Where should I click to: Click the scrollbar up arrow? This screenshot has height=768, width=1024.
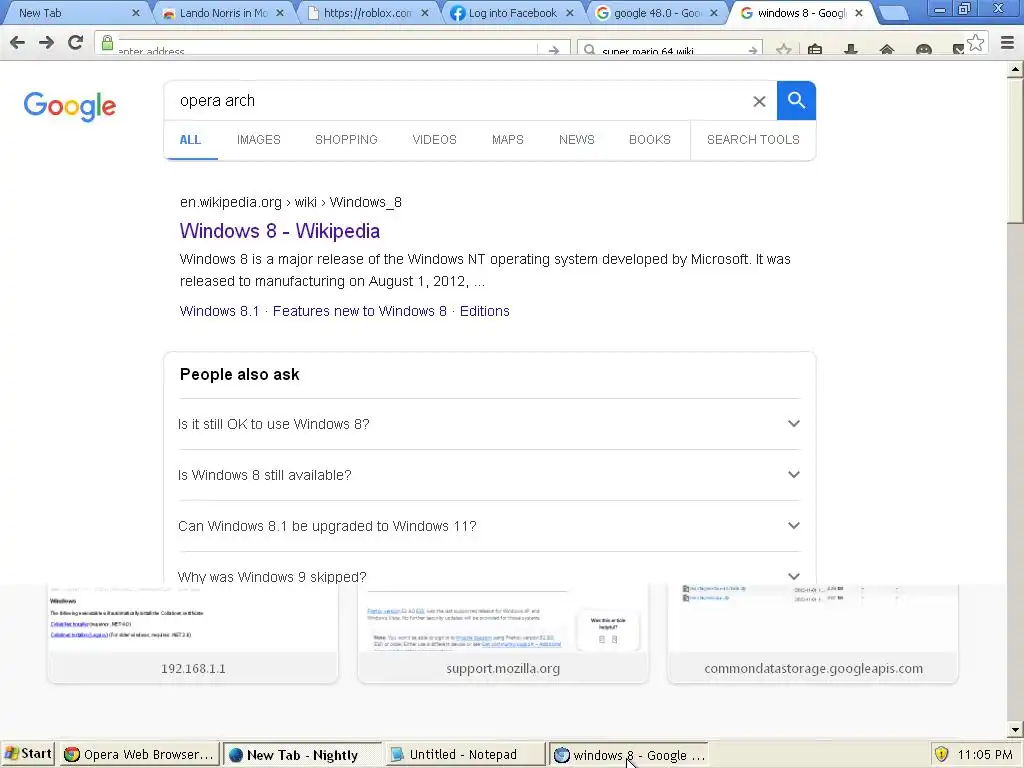[x=1015, y=69]
